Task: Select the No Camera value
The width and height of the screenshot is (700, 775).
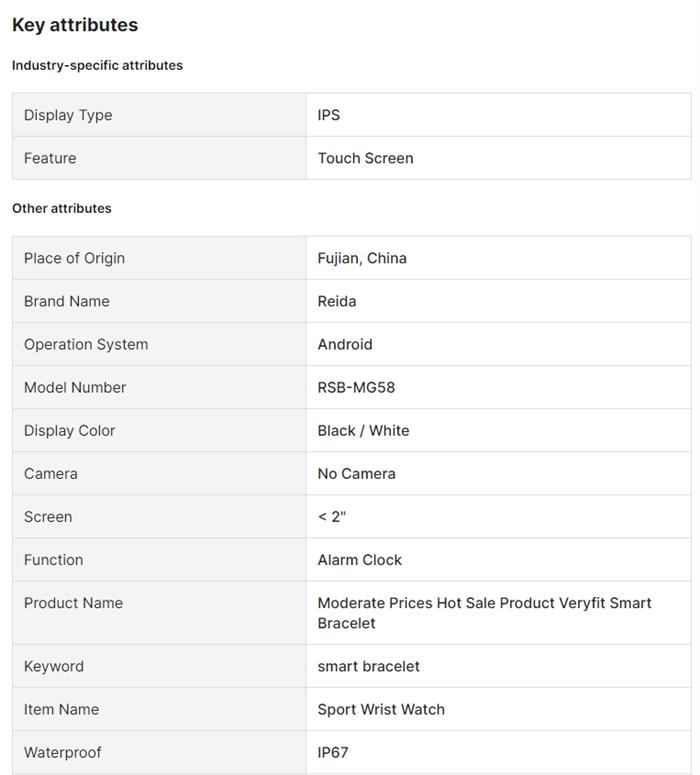Action: (x=356, y=473)
